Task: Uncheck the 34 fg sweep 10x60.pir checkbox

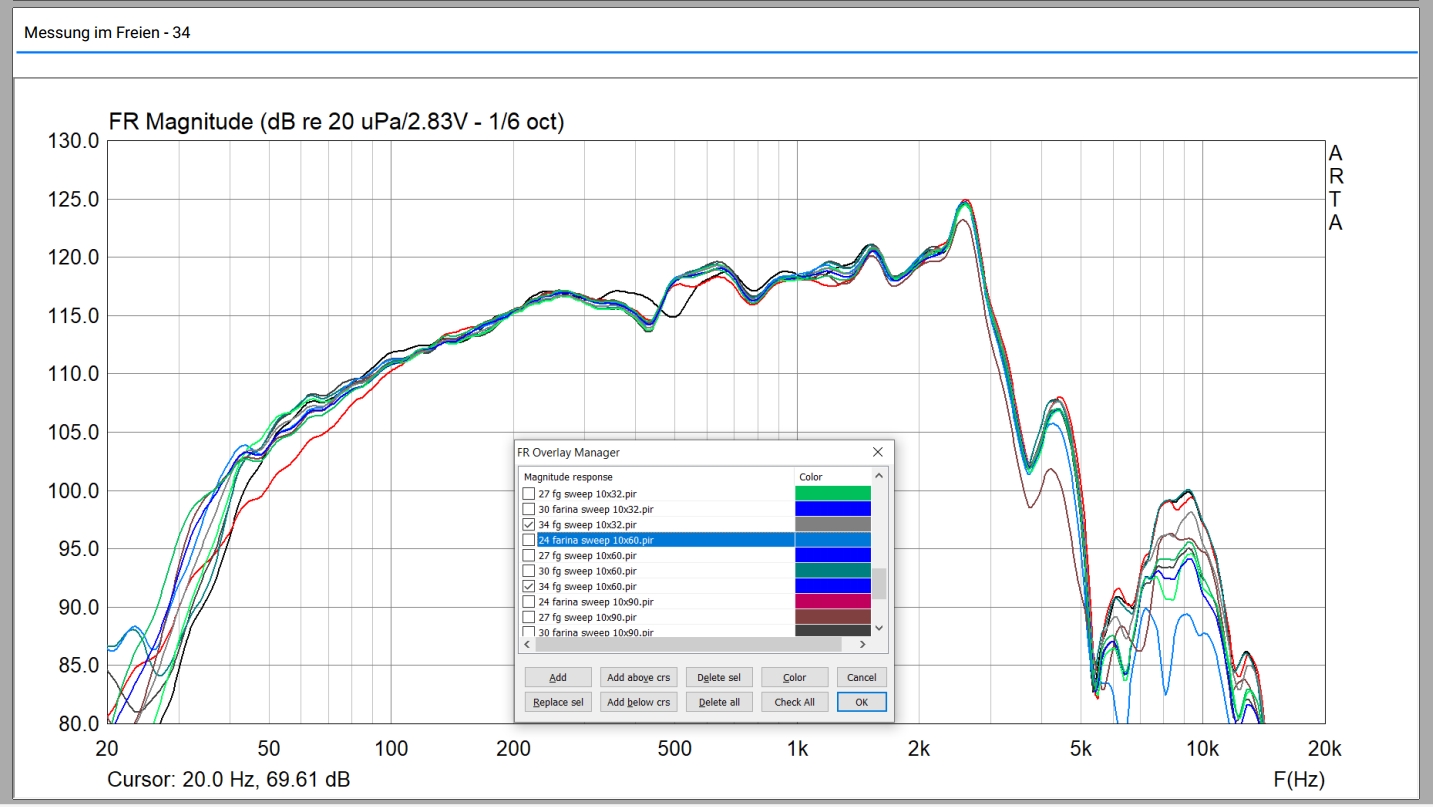Action: coord(528,586)
